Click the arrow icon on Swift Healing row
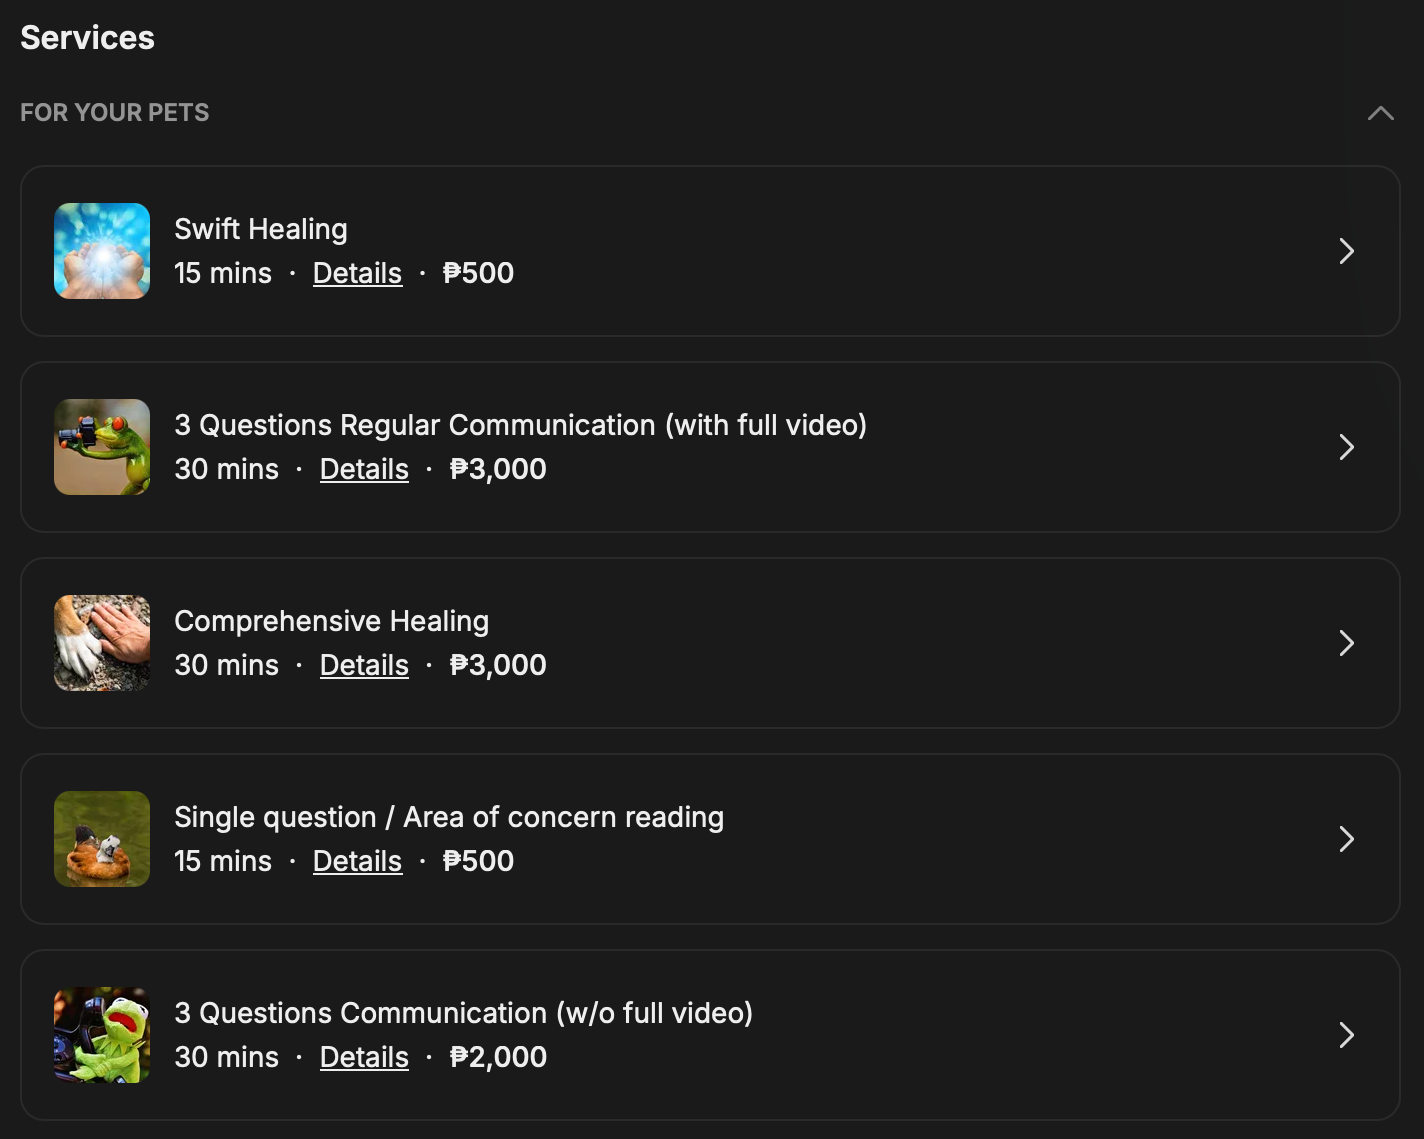1424x1139 pixels. coord(1346,251)
